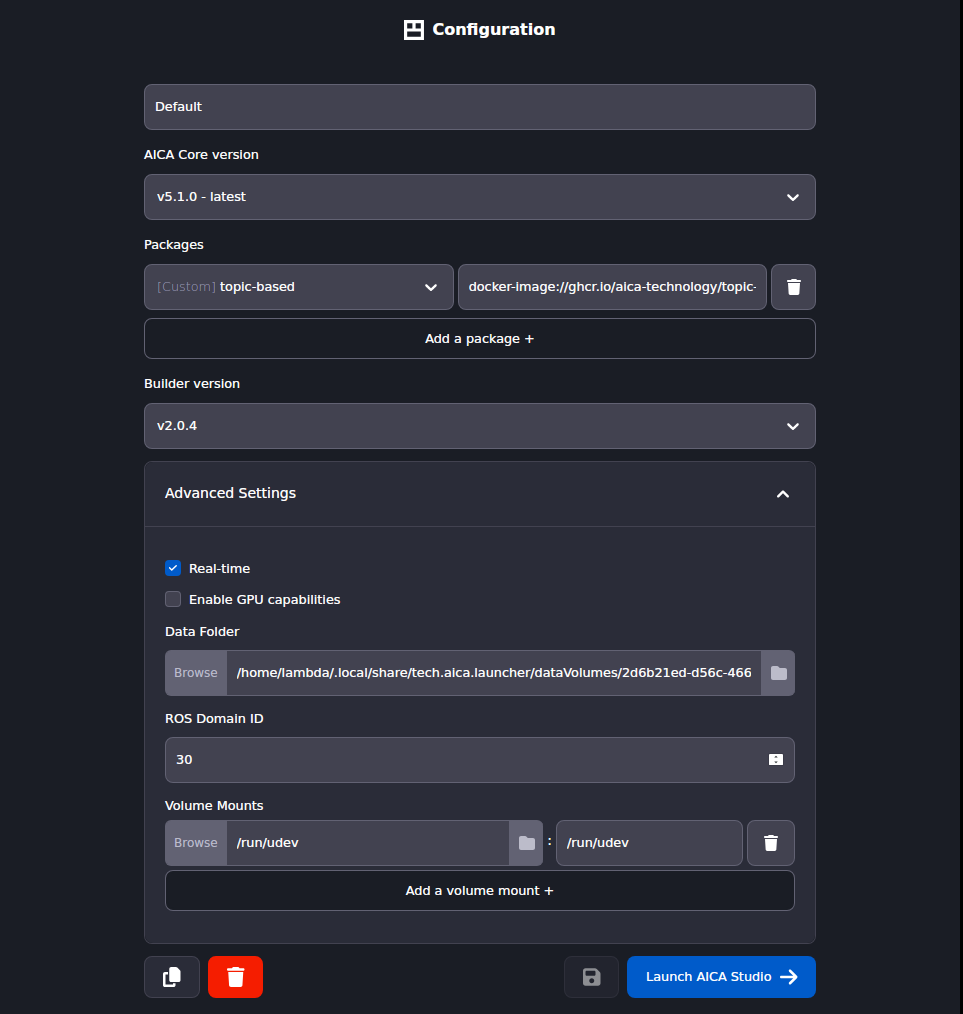The image size is (963, 1014).
Task: Click the numeric entry icon in ROS Domain ID
Action: [x=775, y=760]
